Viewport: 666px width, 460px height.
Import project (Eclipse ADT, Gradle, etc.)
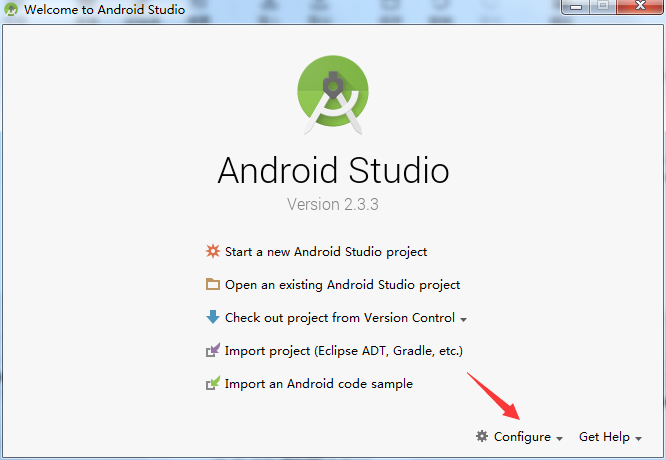click(344, 351)
